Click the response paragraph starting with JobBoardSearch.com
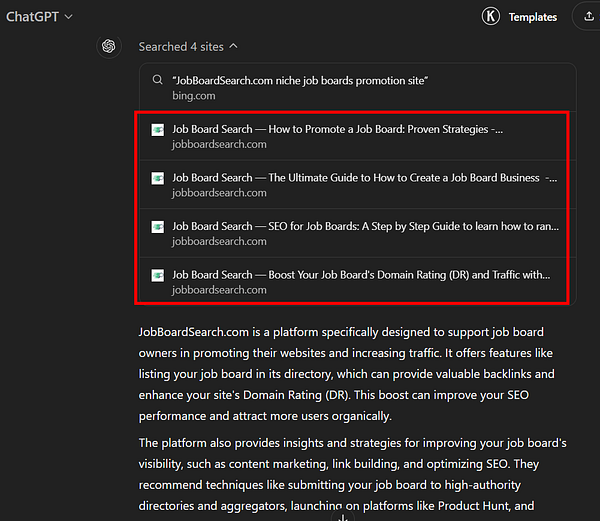 (x=345, y=373)
